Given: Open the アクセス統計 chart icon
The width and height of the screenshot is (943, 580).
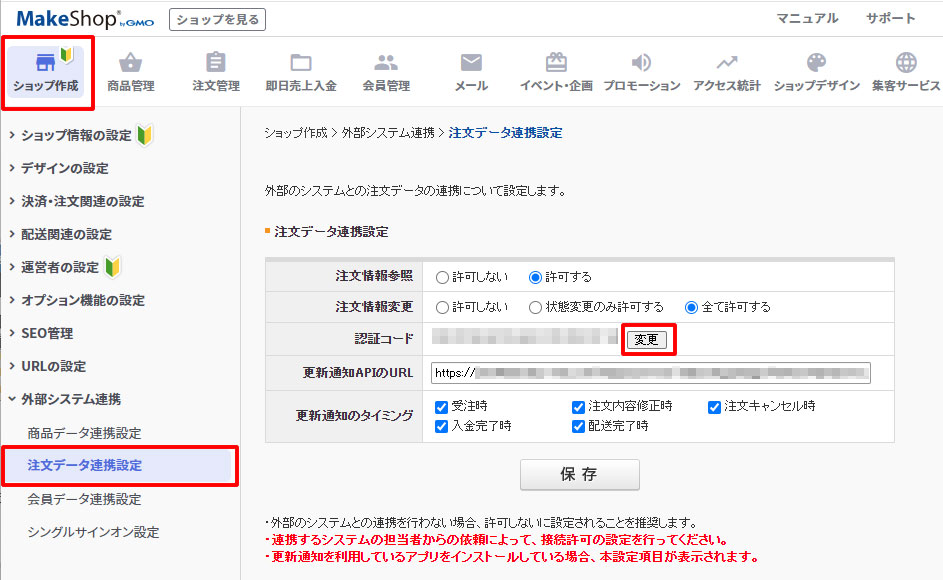Looking at the screenshot, I should (x=727, y=63).
